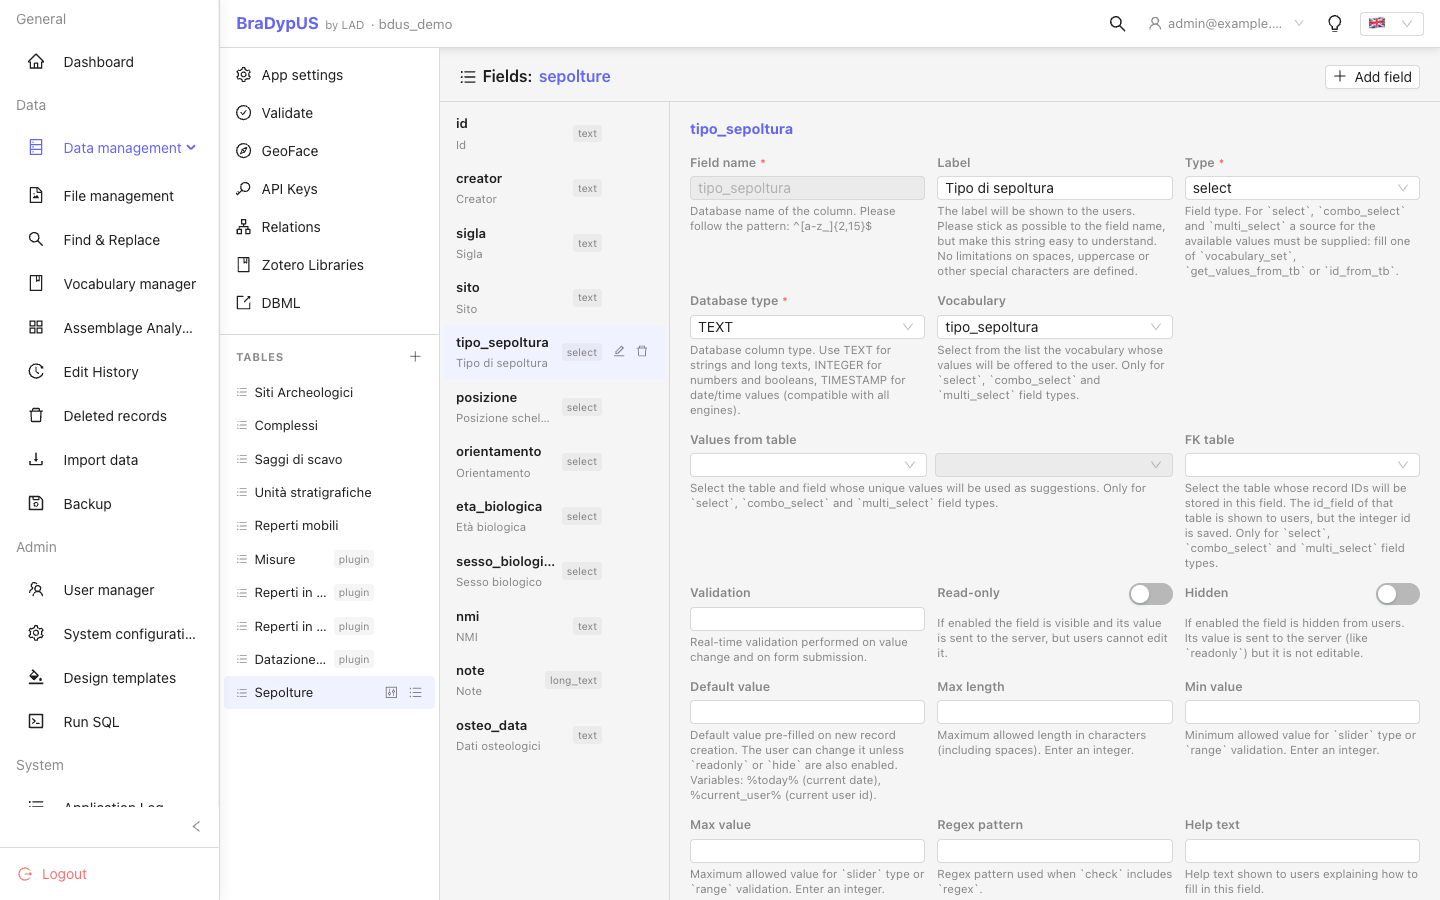Click the lightbulb icon in header
Screen dimensions: 1440x900
pos(1334,24)
